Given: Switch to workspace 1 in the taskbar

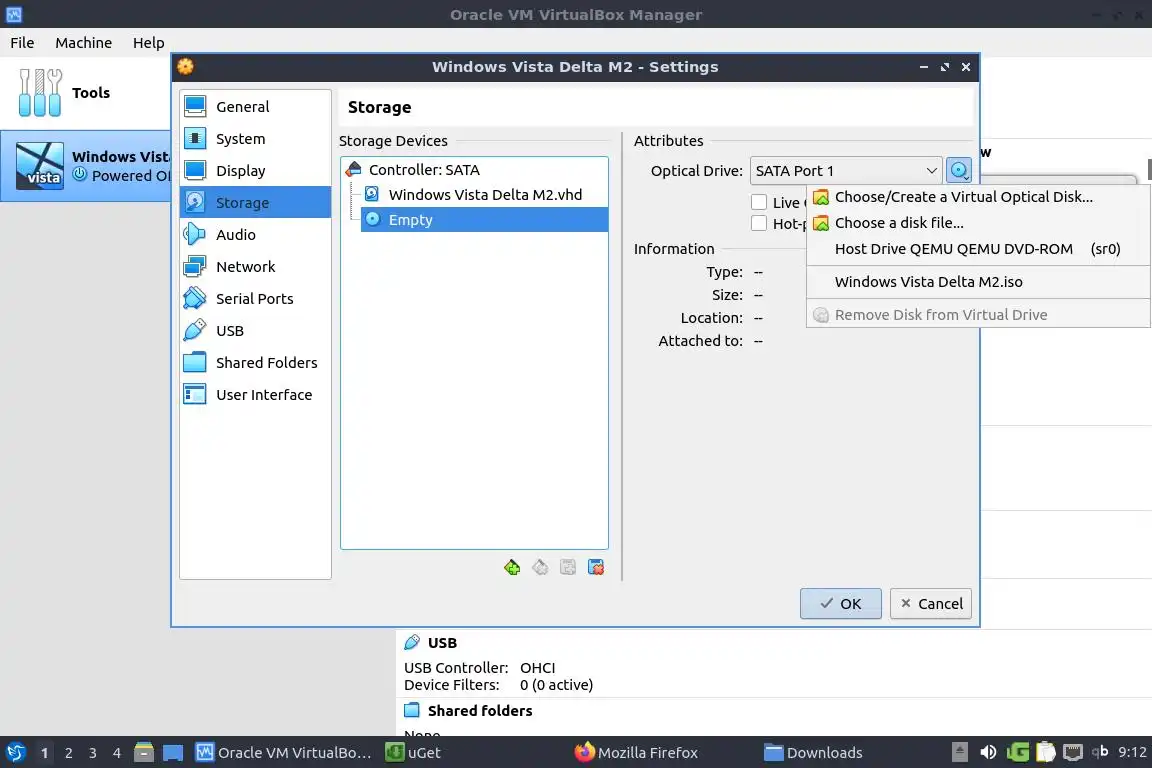Looking at the screenshot, I should click(x=44, y=753).
